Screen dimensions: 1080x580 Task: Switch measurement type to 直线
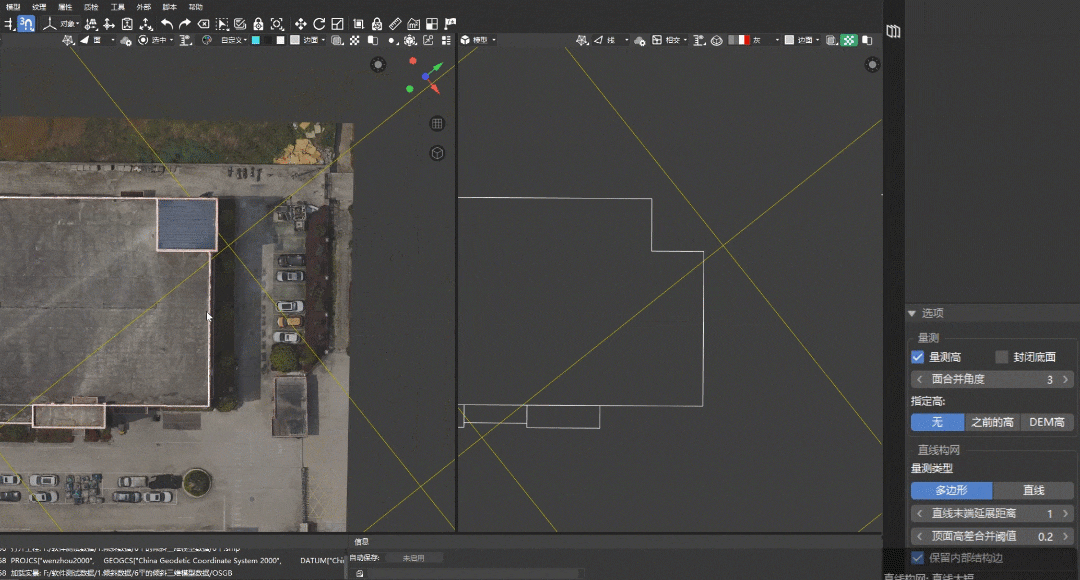[1033, 490]
